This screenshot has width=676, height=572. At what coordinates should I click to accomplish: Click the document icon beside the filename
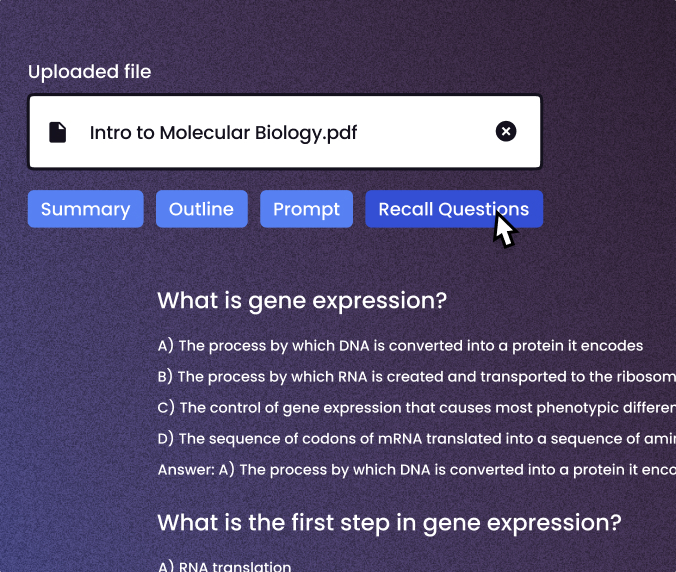pos(58,132)
